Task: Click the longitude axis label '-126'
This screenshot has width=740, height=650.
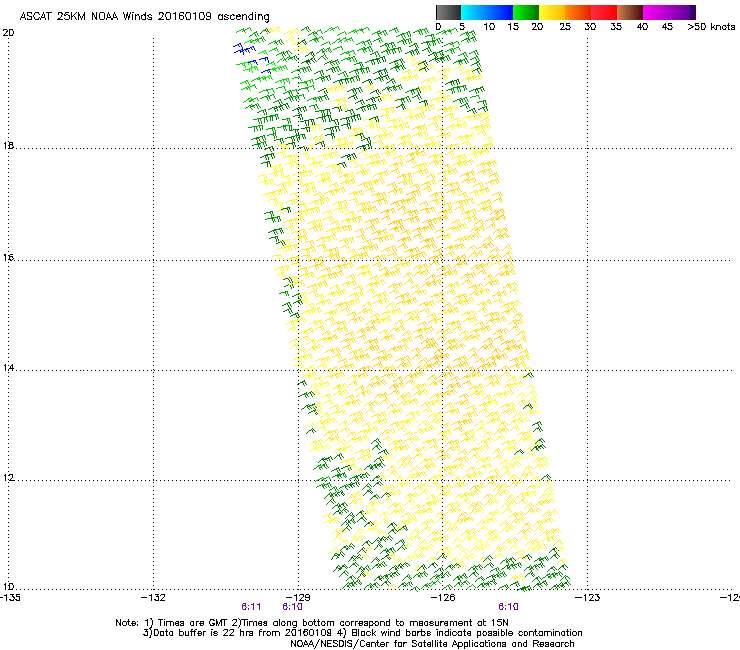Action: click(443, 598)
